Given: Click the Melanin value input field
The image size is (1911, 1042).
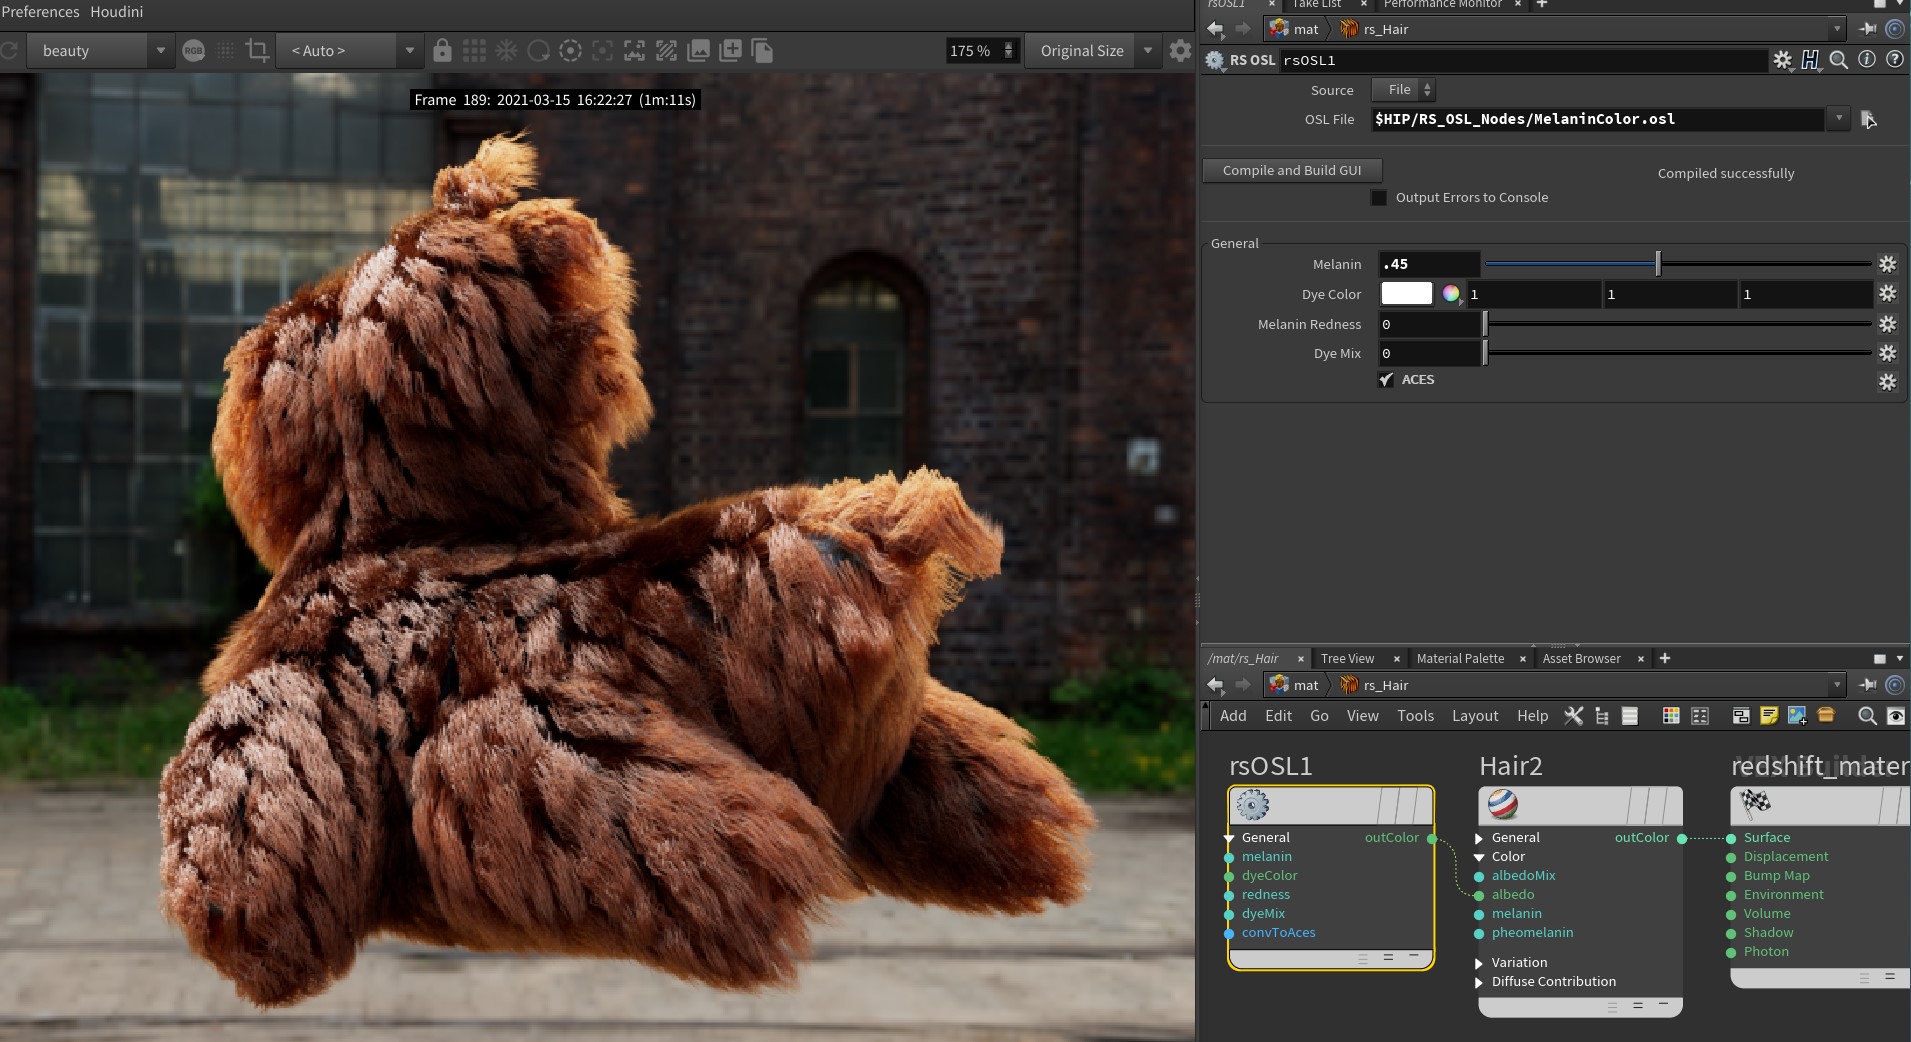Looking at the screenshot, I should pyautogui.click(x=1428, y=265).
